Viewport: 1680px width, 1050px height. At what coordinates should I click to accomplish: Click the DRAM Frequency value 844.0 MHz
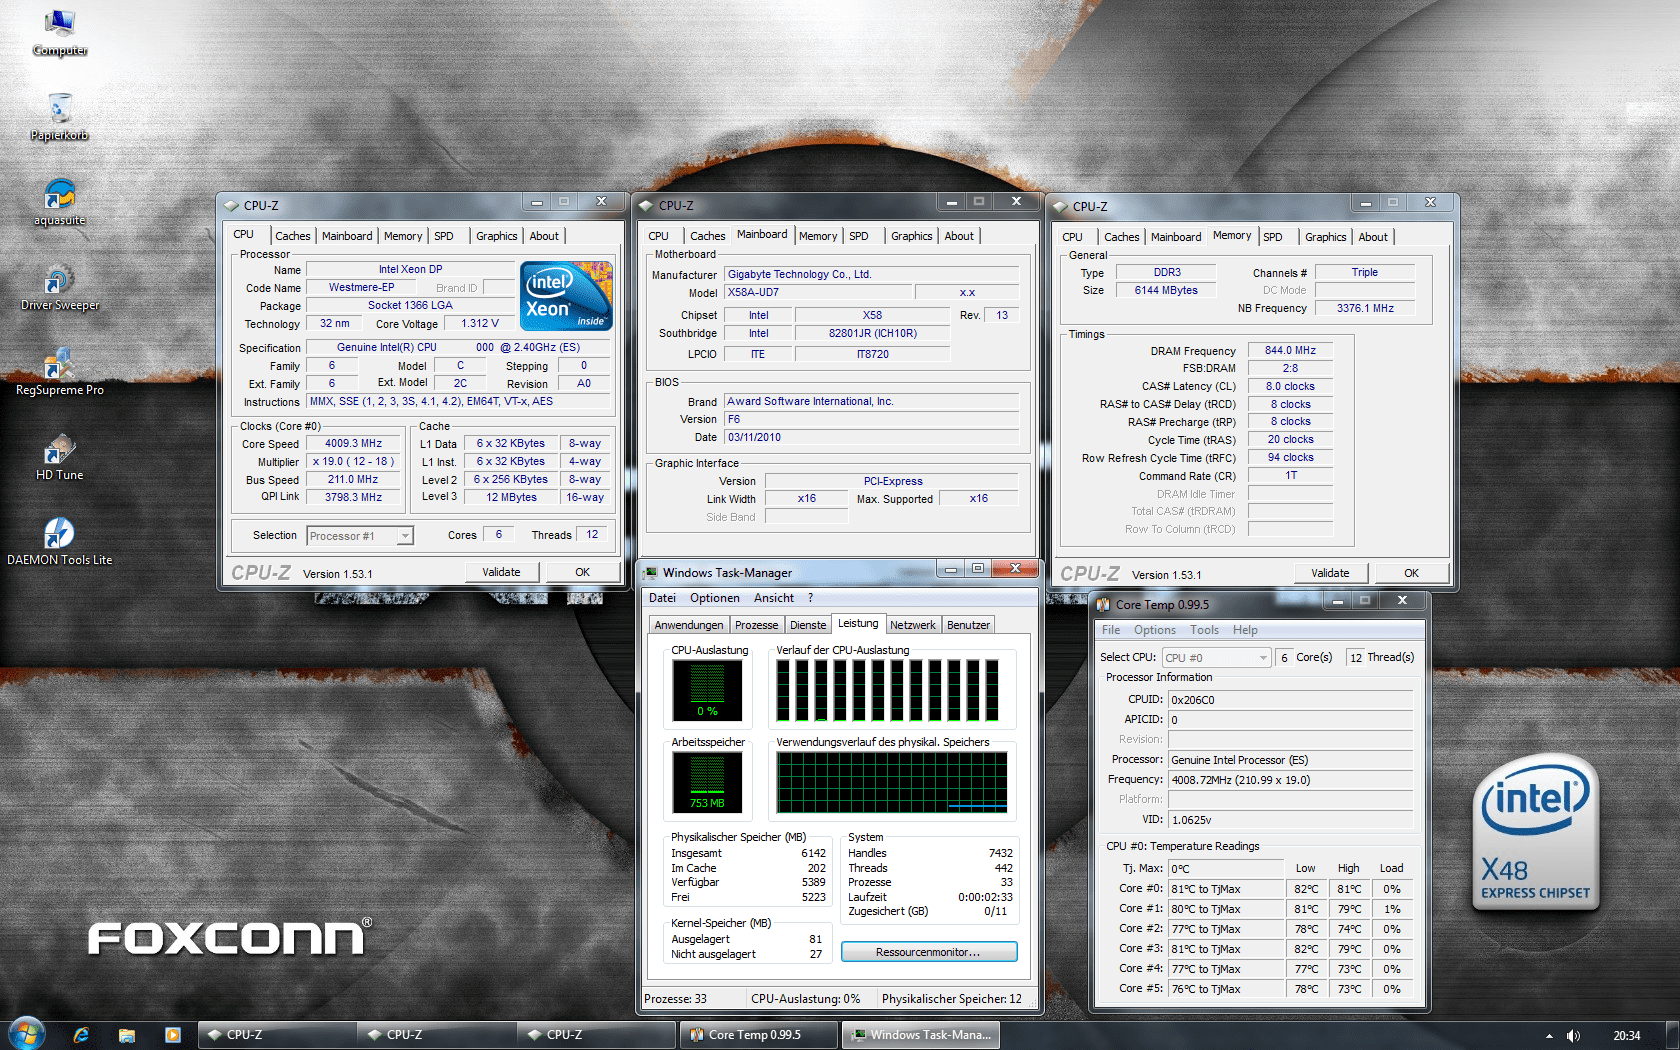click(x=1290, y=350)
